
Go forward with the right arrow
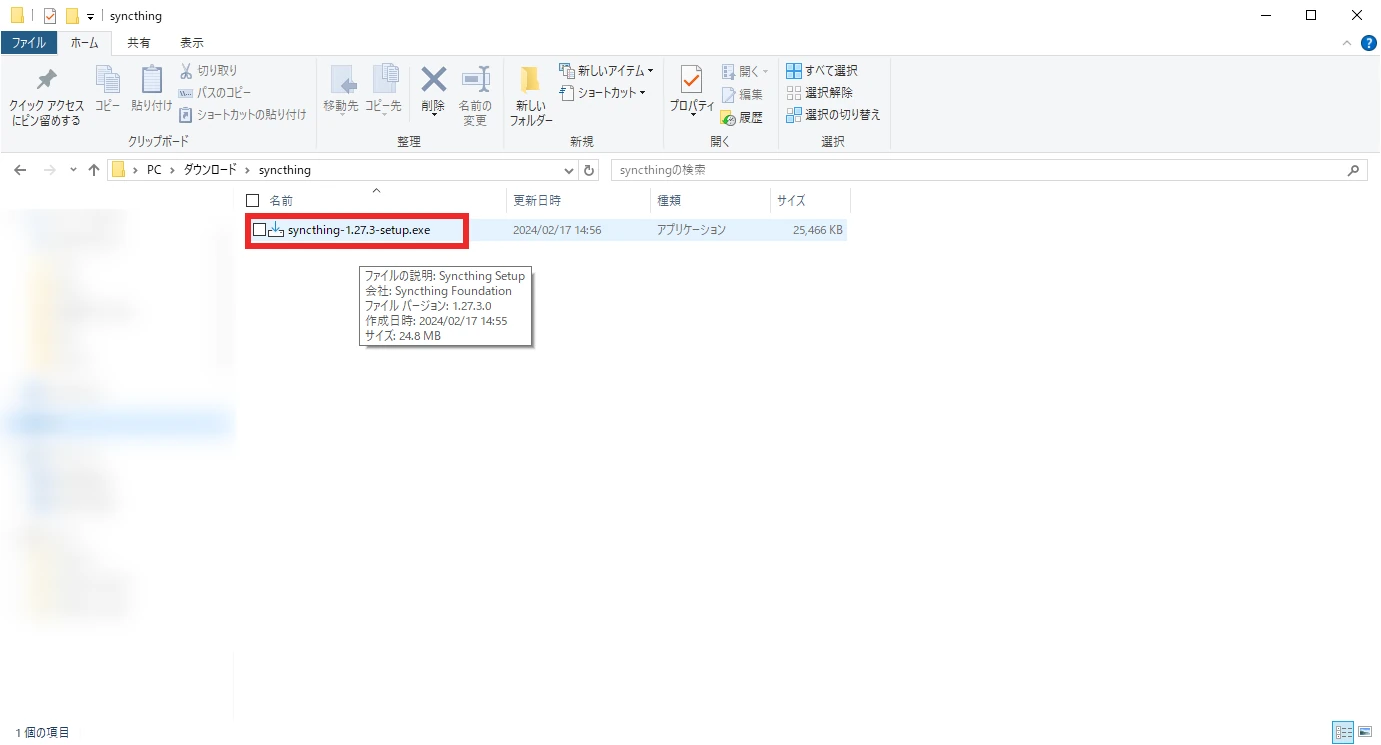click(x=49, y=170)
